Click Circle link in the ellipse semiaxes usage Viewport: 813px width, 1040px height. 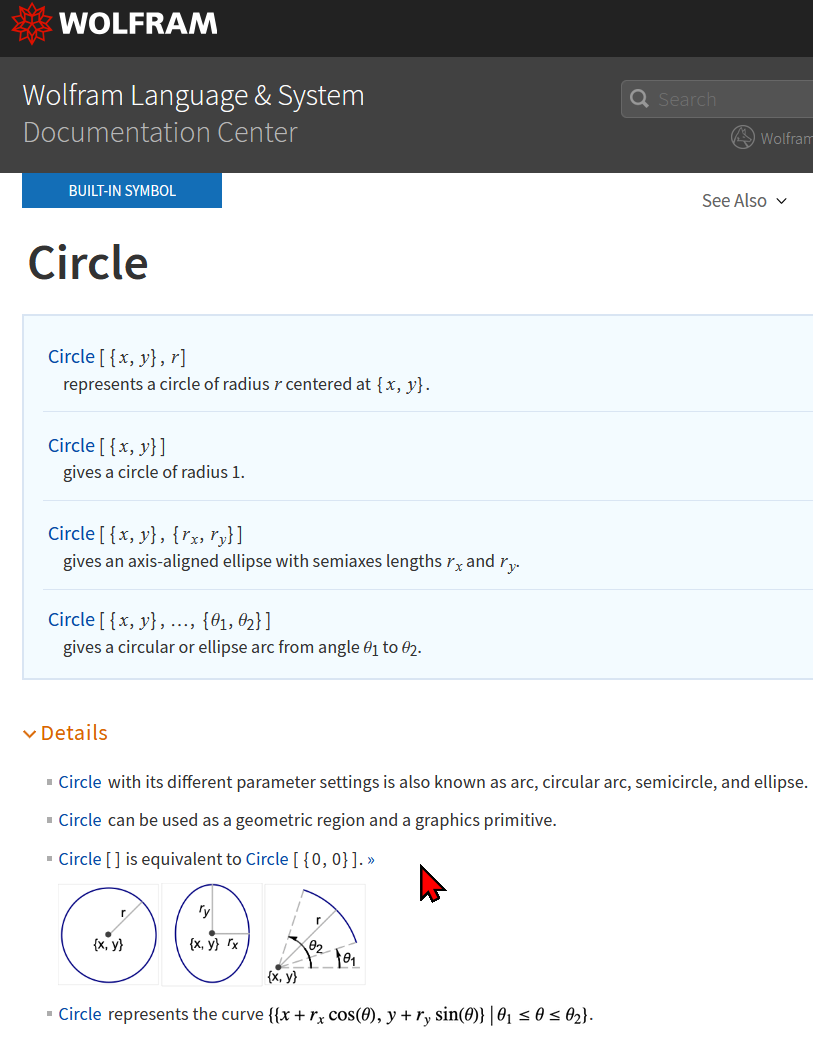coord(72,534)
